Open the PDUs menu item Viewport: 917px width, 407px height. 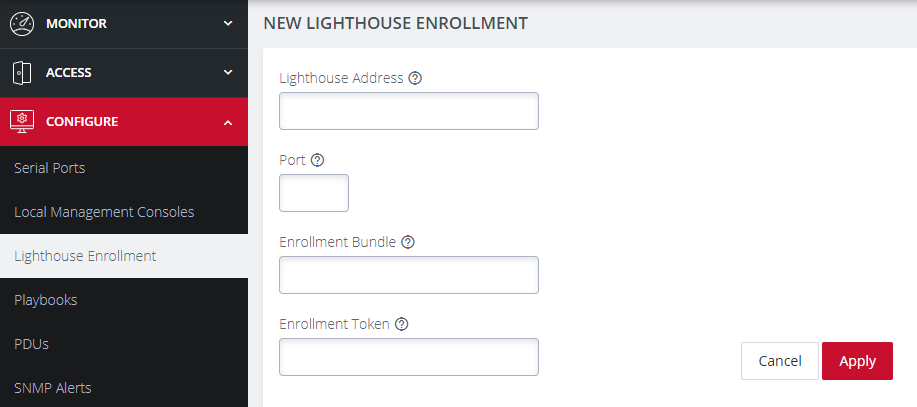click(x=32, y=344)
